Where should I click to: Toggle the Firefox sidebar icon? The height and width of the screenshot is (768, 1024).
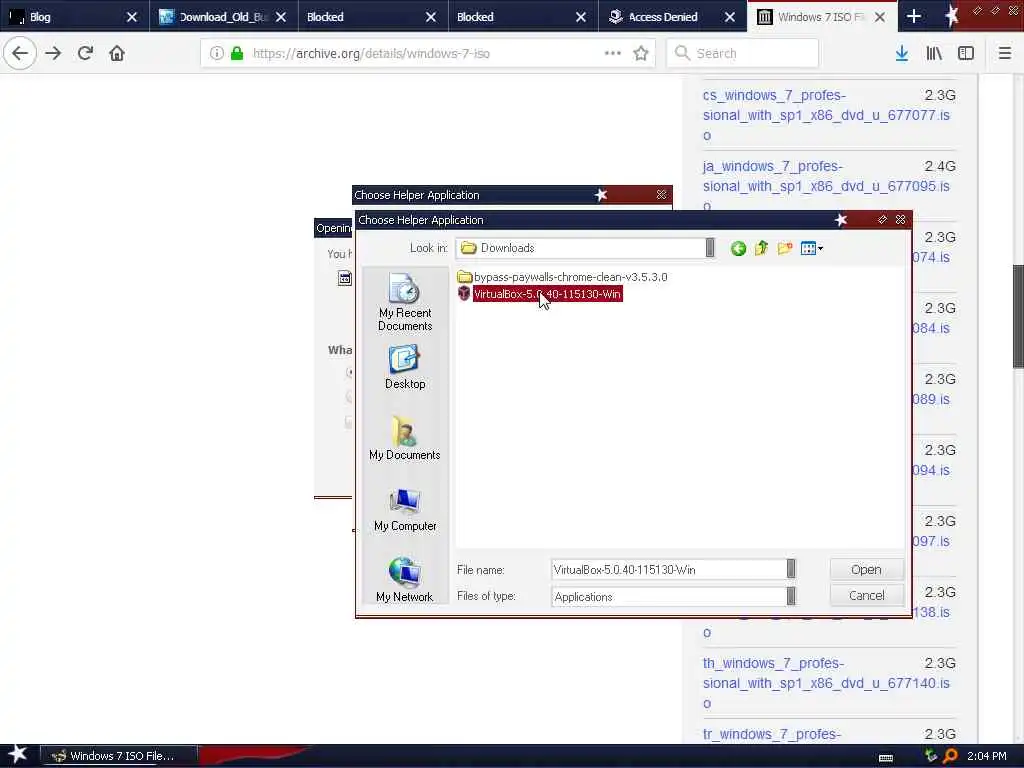click(x=966, y=53)
